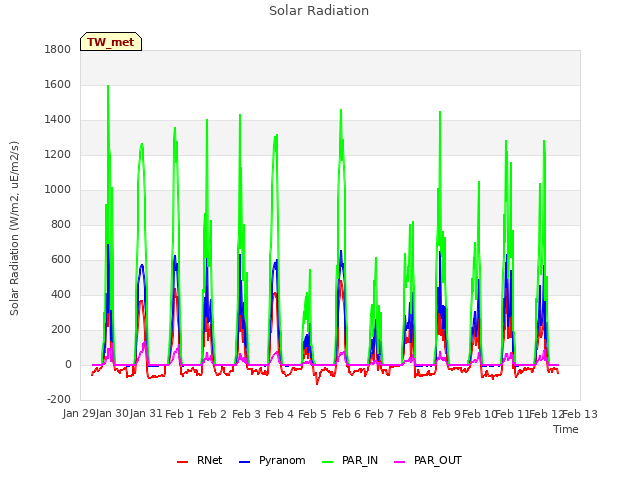Click the green PAR_IN legend swatch
640x480 pixels.
(x=327, y=462)
